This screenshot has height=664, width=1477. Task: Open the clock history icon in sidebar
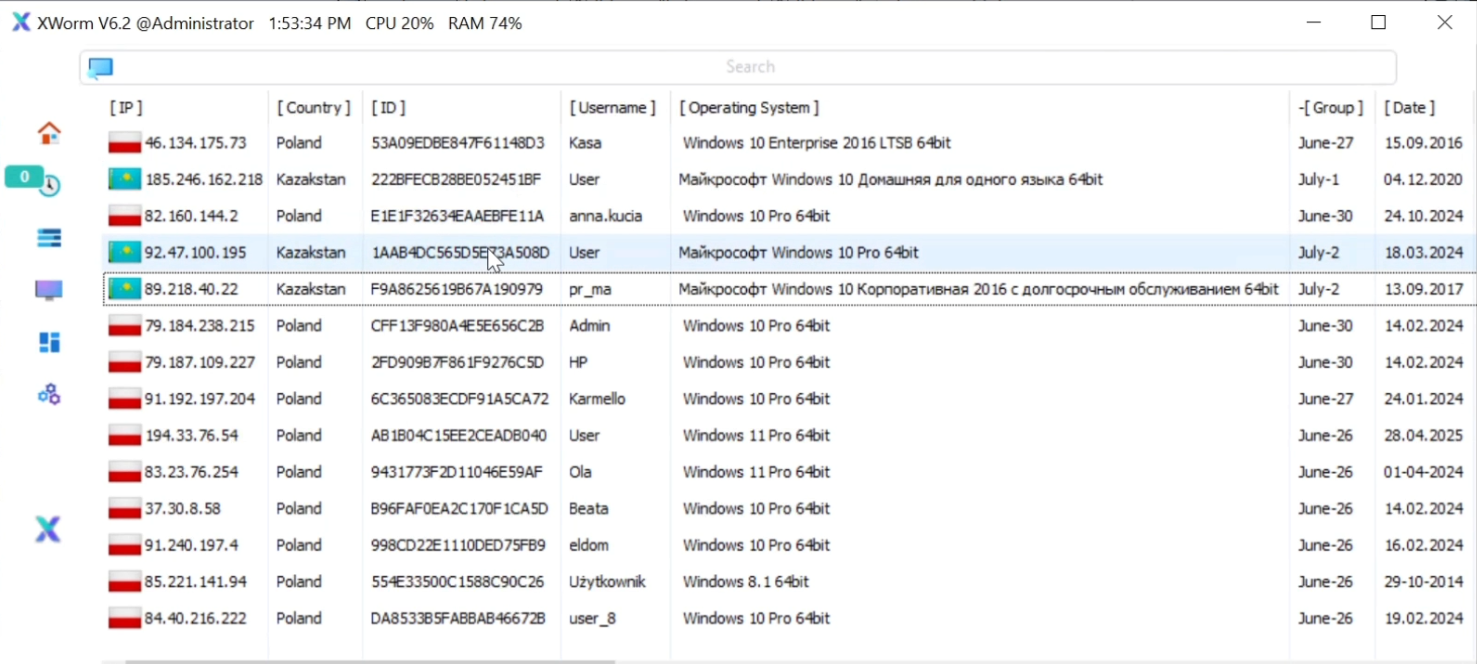pyautogui.click(x=50, y=186)
